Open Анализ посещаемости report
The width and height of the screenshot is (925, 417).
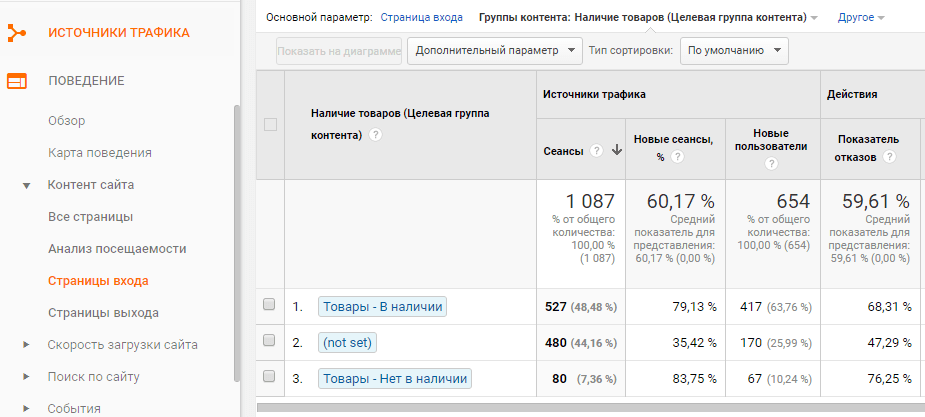coord(117,249)
